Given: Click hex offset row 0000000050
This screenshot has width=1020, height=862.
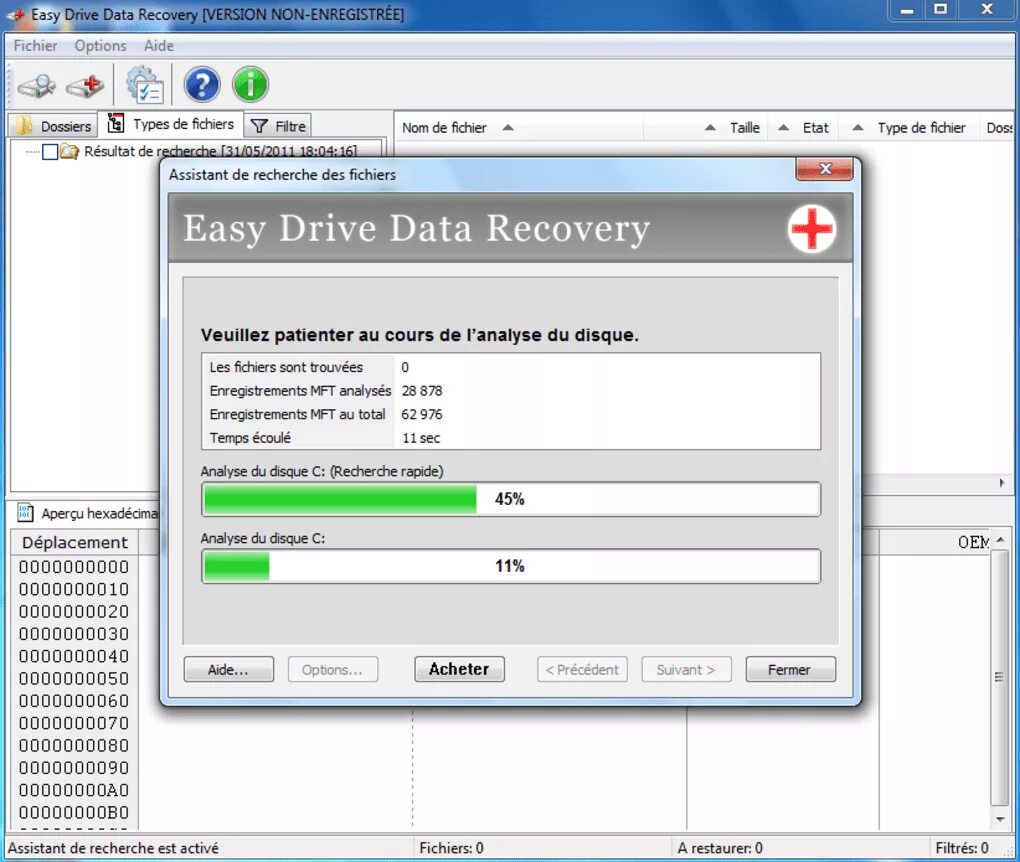Looking at the screenshot, I should point(74,679).
